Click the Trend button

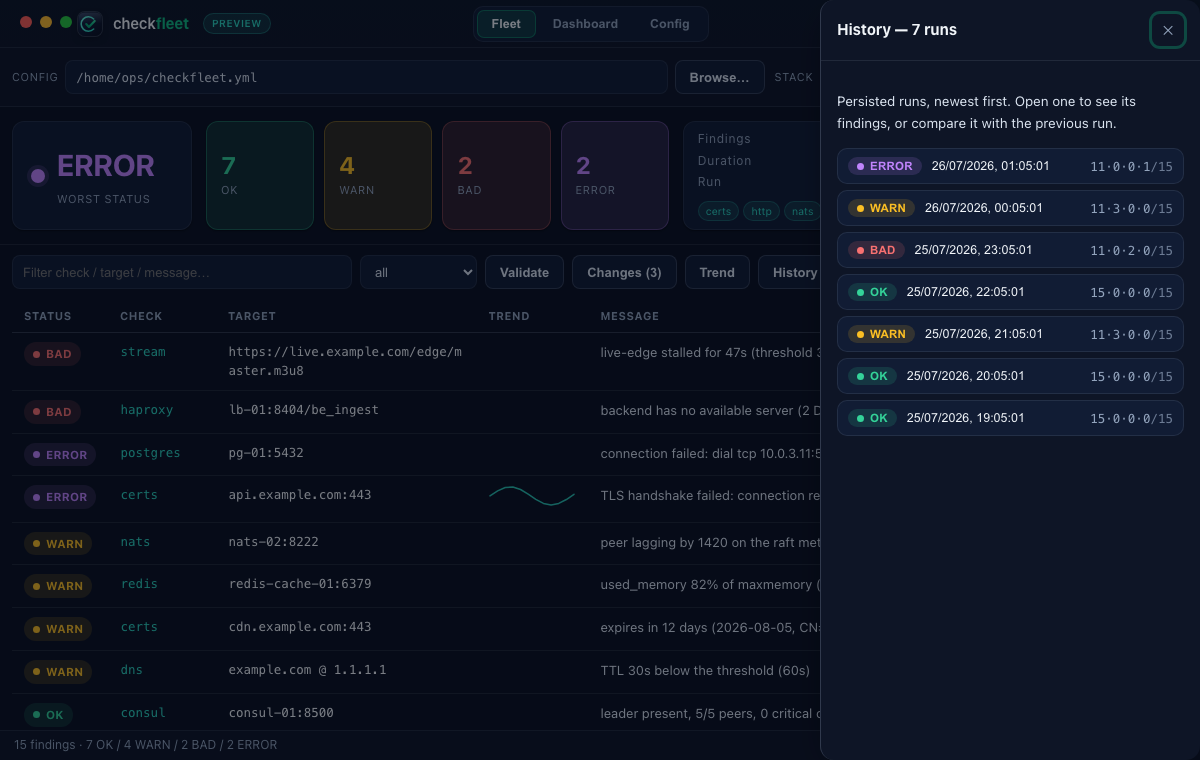tap(717, 272)
